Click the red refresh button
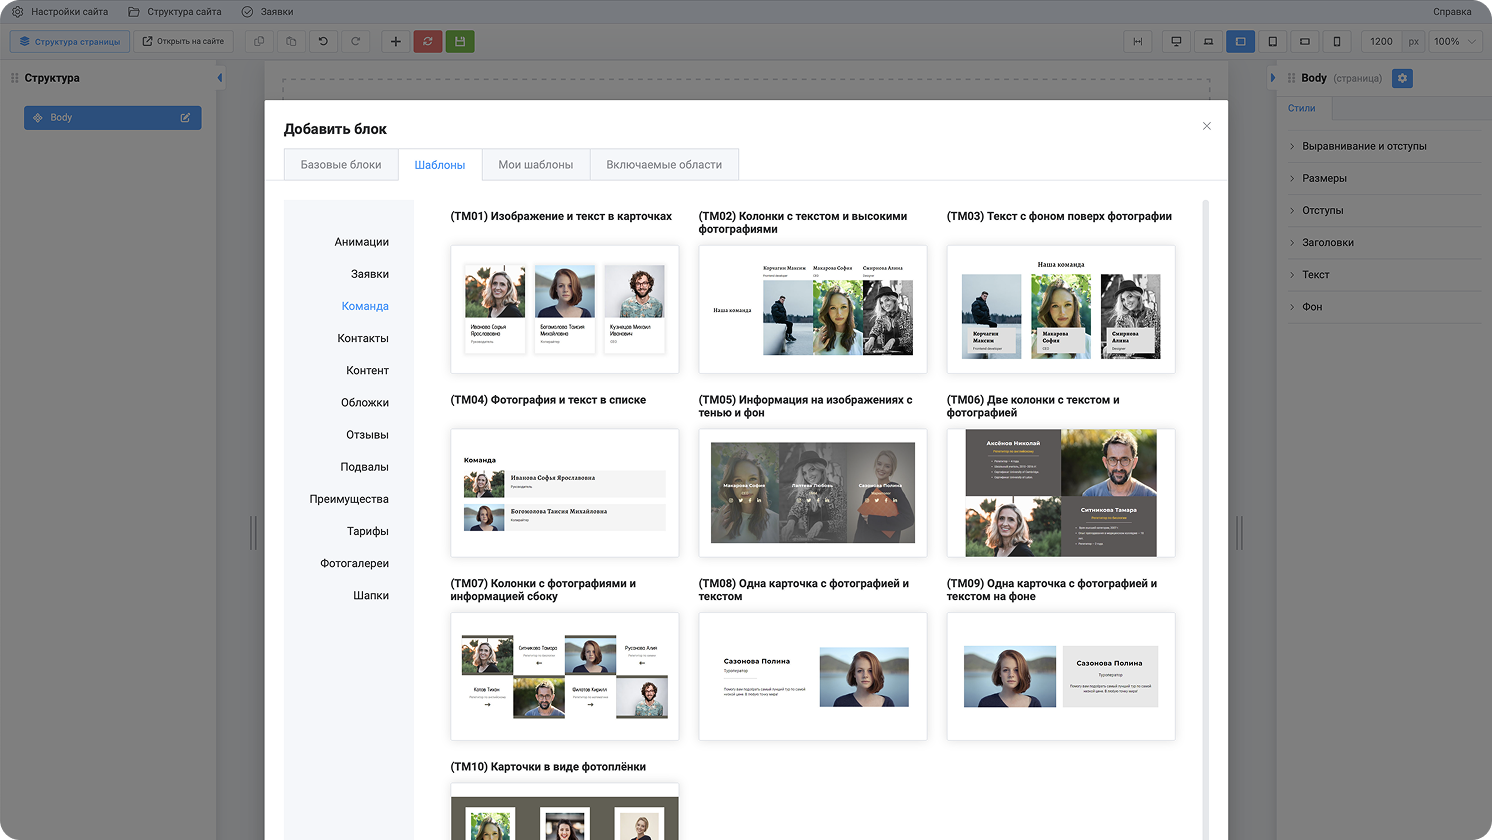The width and height of the screenshot is (1492, 840). pos(428,42)
